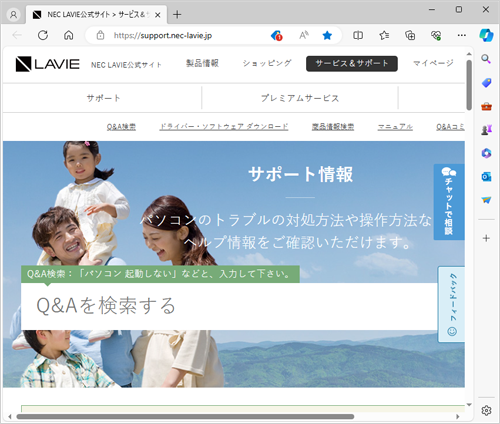Open the sidebar Microsoft 365 icon
Viewport: 500px width, 424px height.
click(486, 153)
